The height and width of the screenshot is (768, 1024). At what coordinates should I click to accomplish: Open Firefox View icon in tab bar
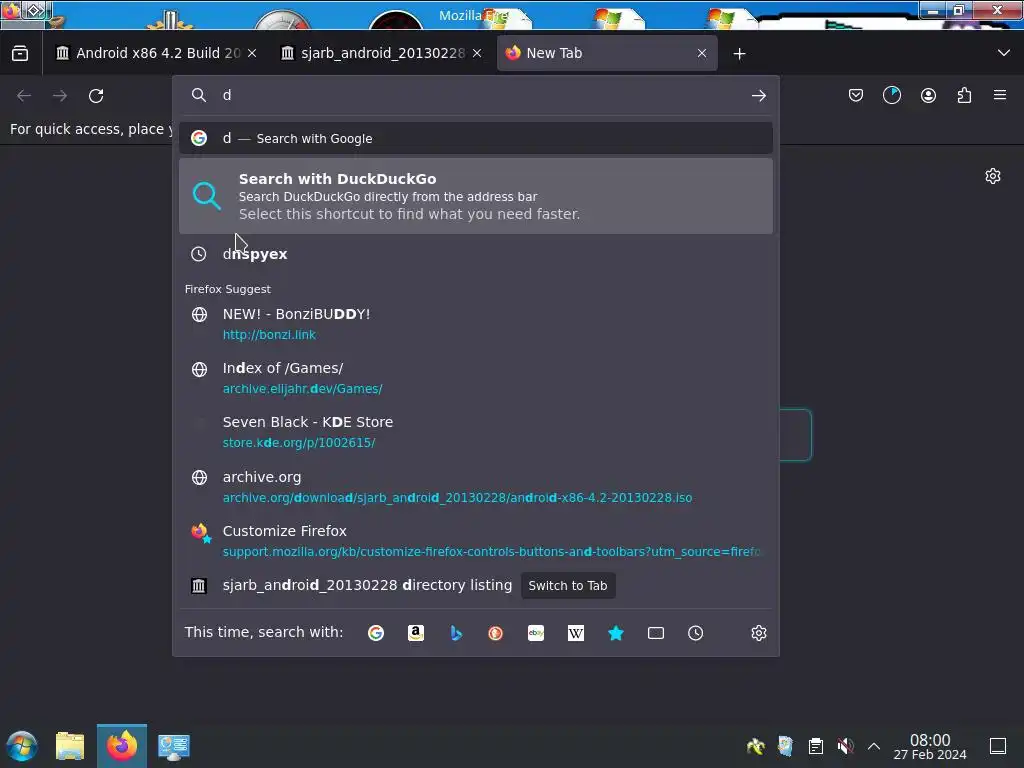[x=20, y=54]
